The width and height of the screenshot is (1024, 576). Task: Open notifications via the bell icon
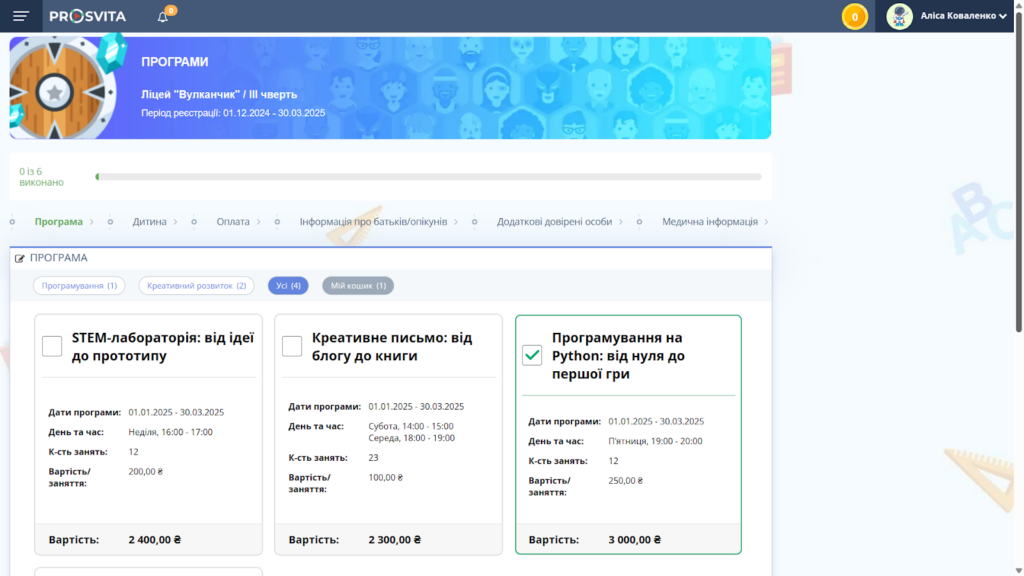[160, 15]
